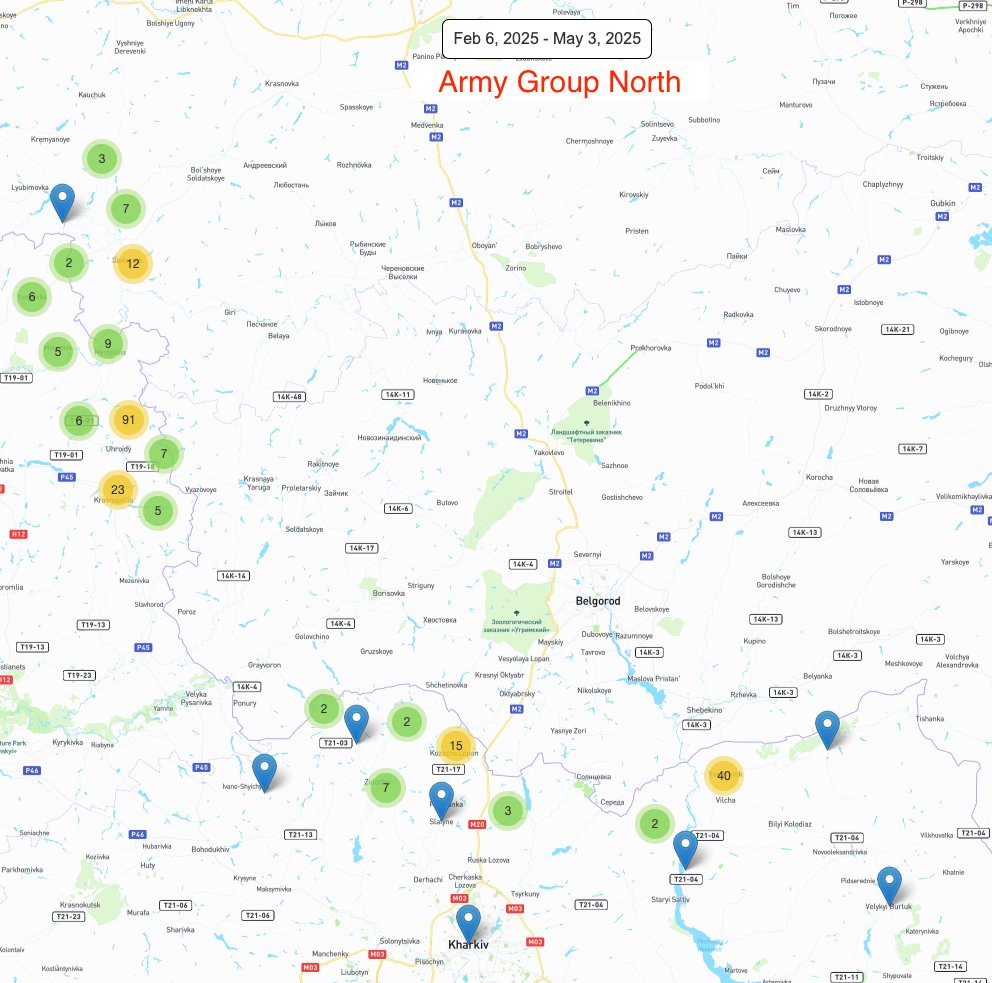The image size is (992, 983).
Task: Click the Prokhorovka town label
Action: click(651, 348)
